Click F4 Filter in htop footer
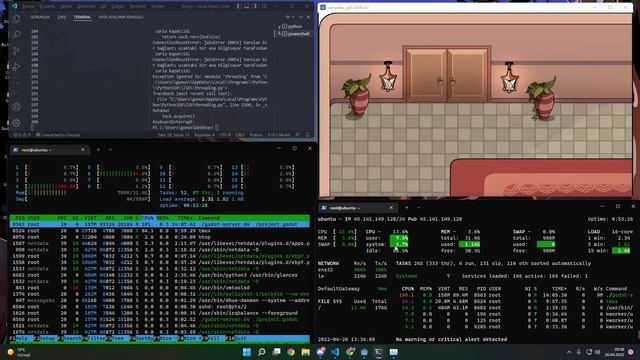This screenshot has height=360, width=640. 93,339
